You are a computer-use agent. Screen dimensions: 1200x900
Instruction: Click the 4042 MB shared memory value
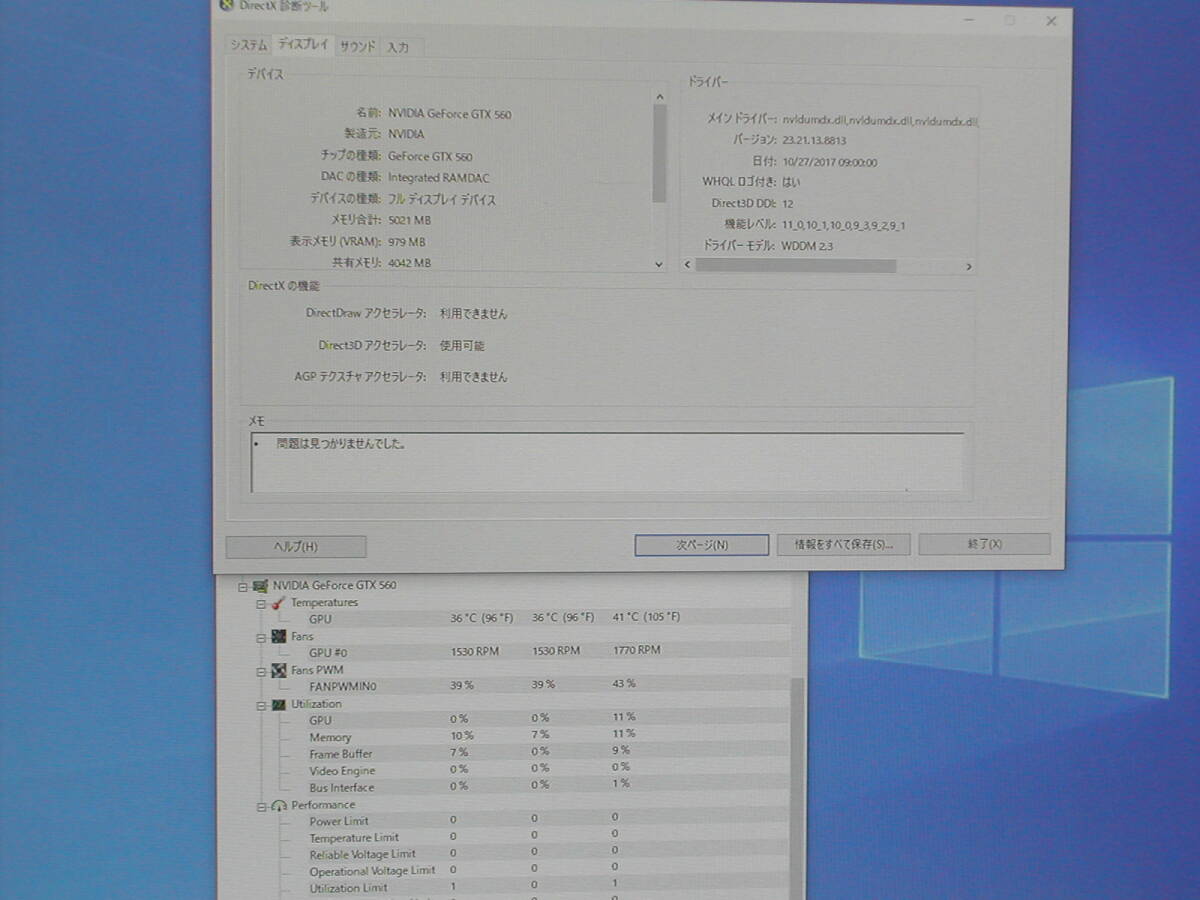click(409, 263)
